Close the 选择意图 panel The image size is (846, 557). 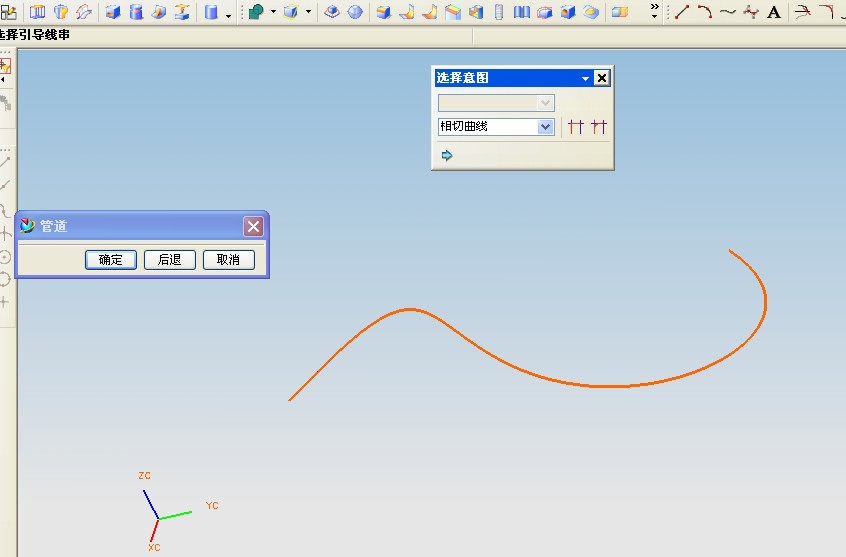click(x=602, y=78)
